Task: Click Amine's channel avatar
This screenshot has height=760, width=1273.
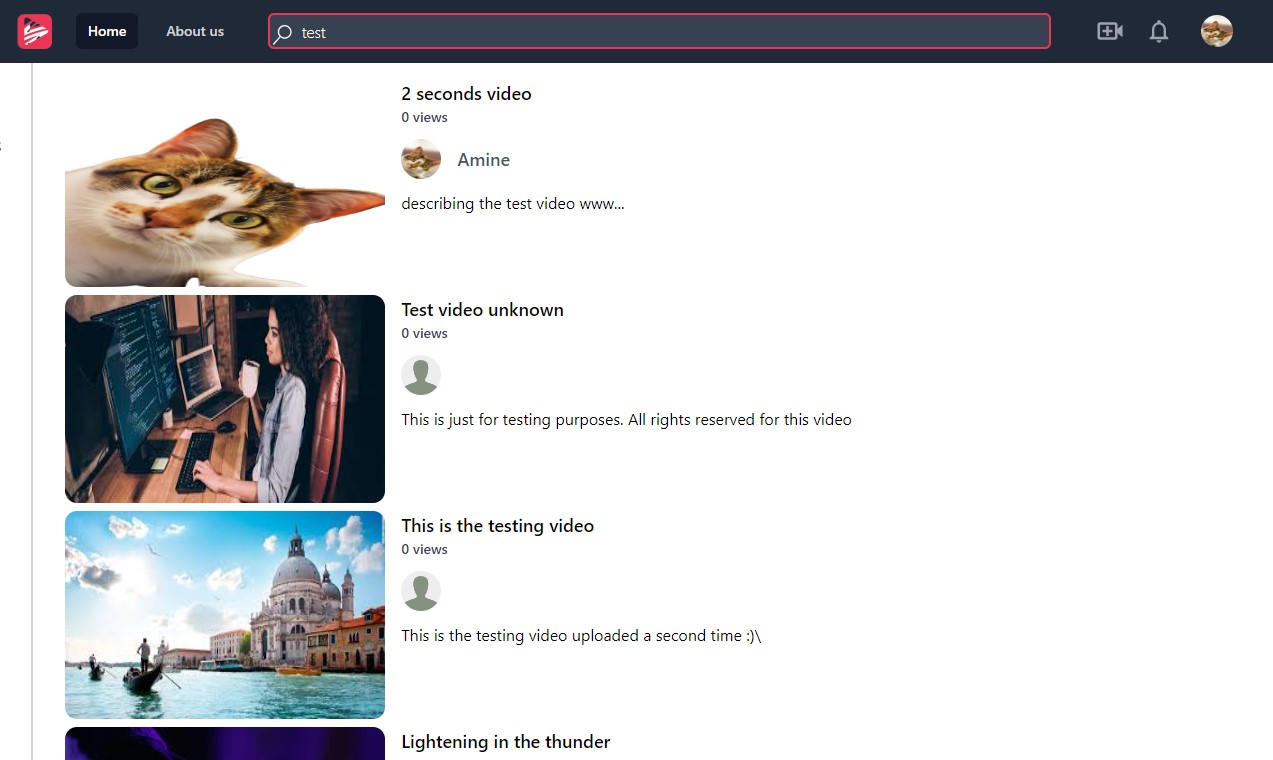Action: pos(421,159)
